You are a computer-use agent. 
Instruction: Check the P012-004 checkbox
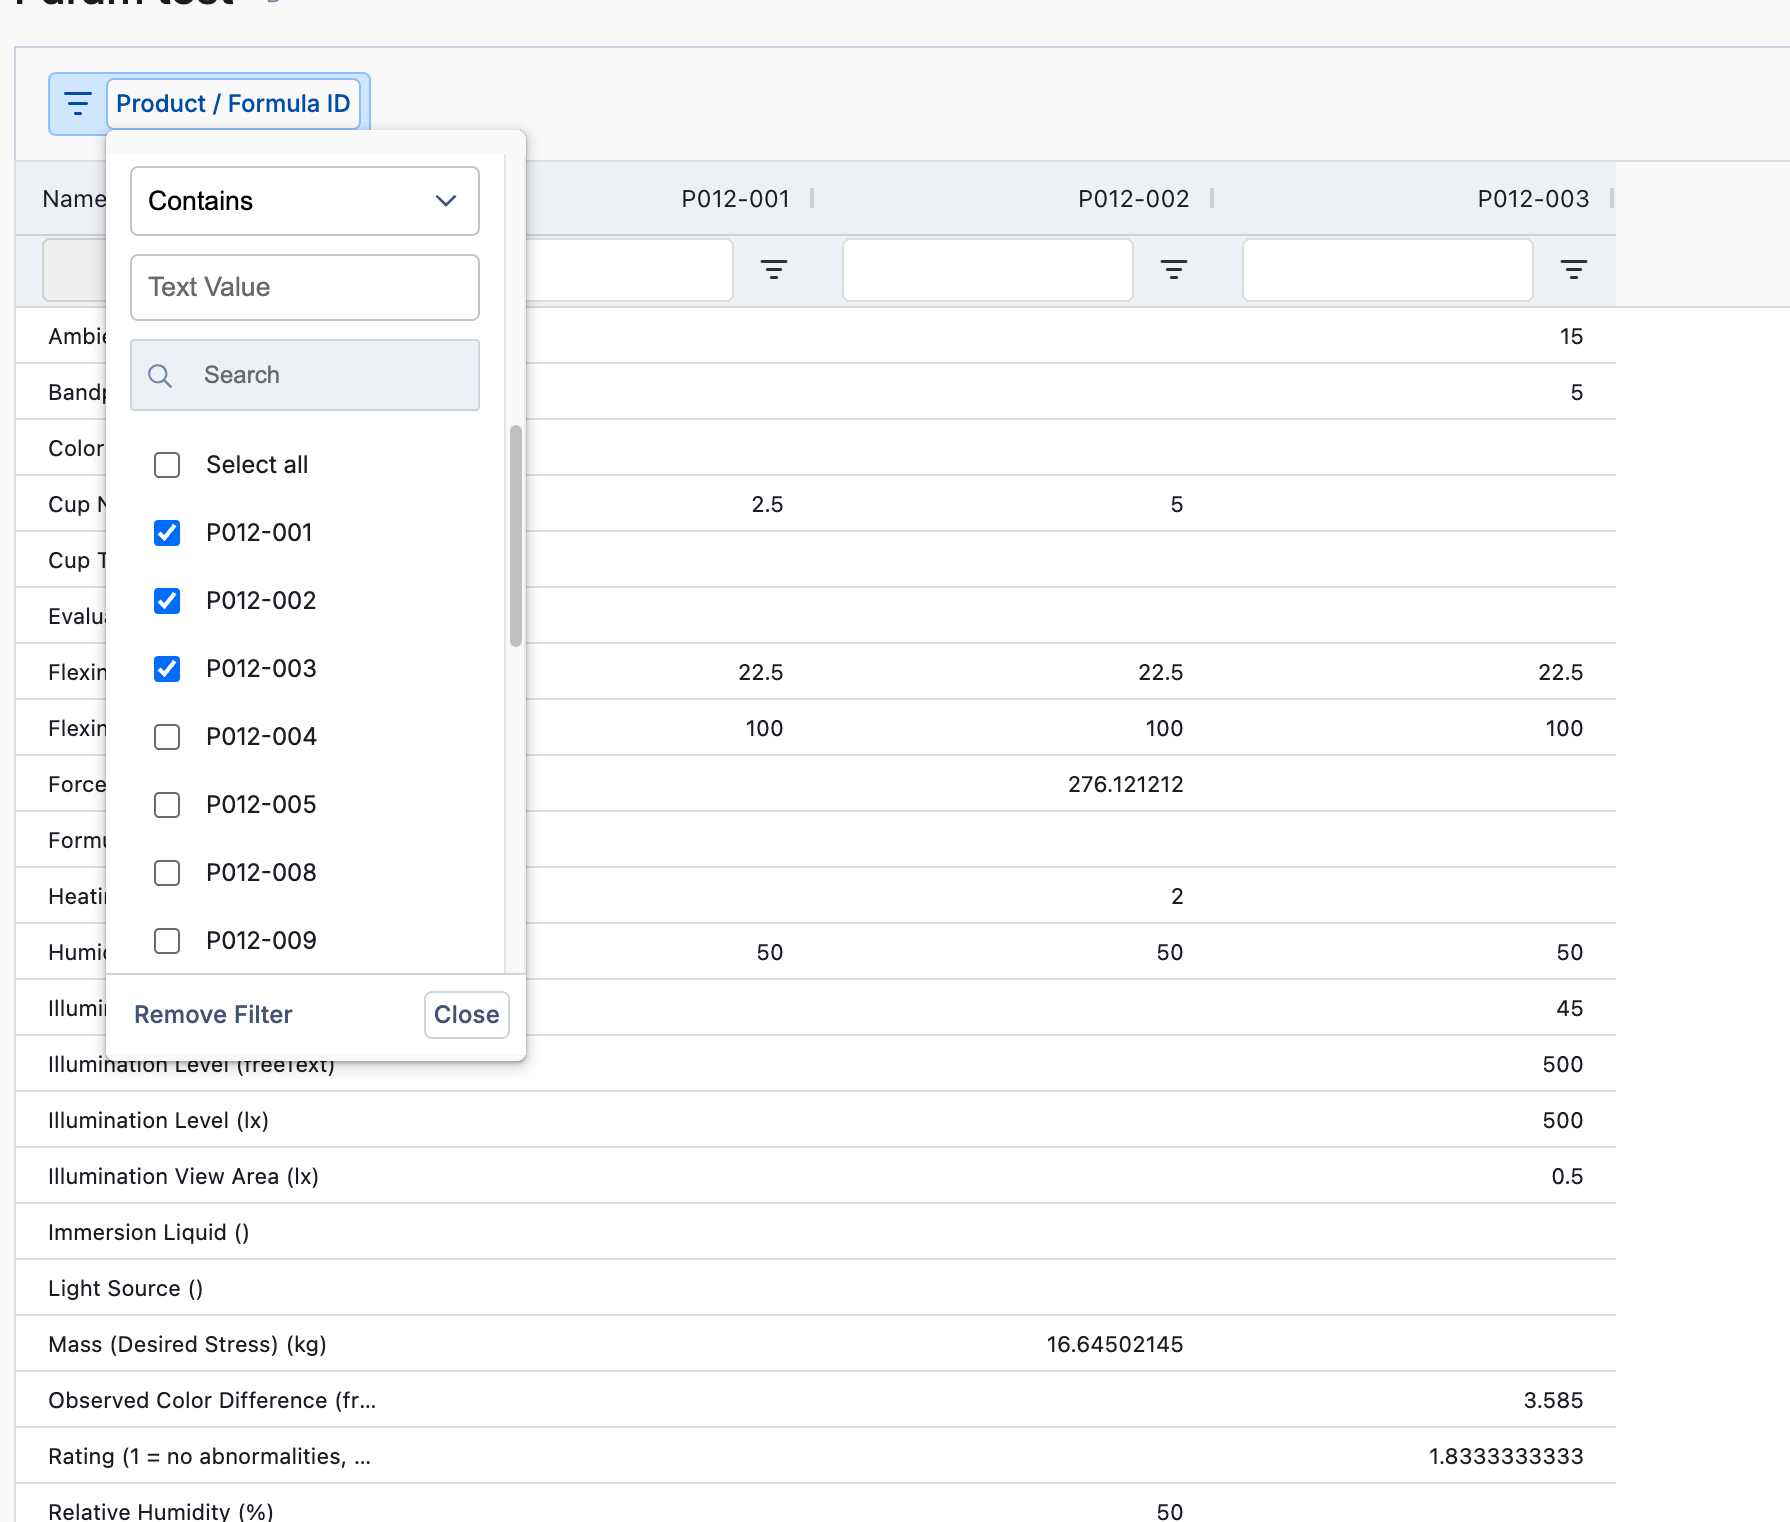167,737
